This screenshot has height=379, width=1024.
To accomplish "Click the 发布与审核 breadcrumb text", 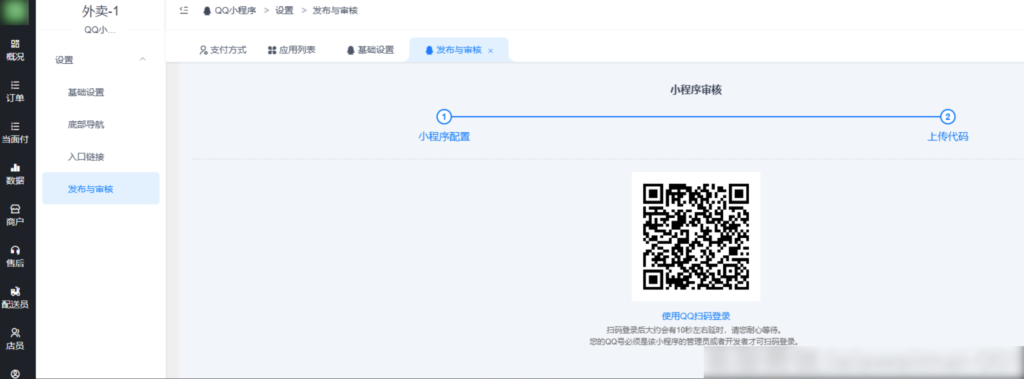I will click(335, 11).
